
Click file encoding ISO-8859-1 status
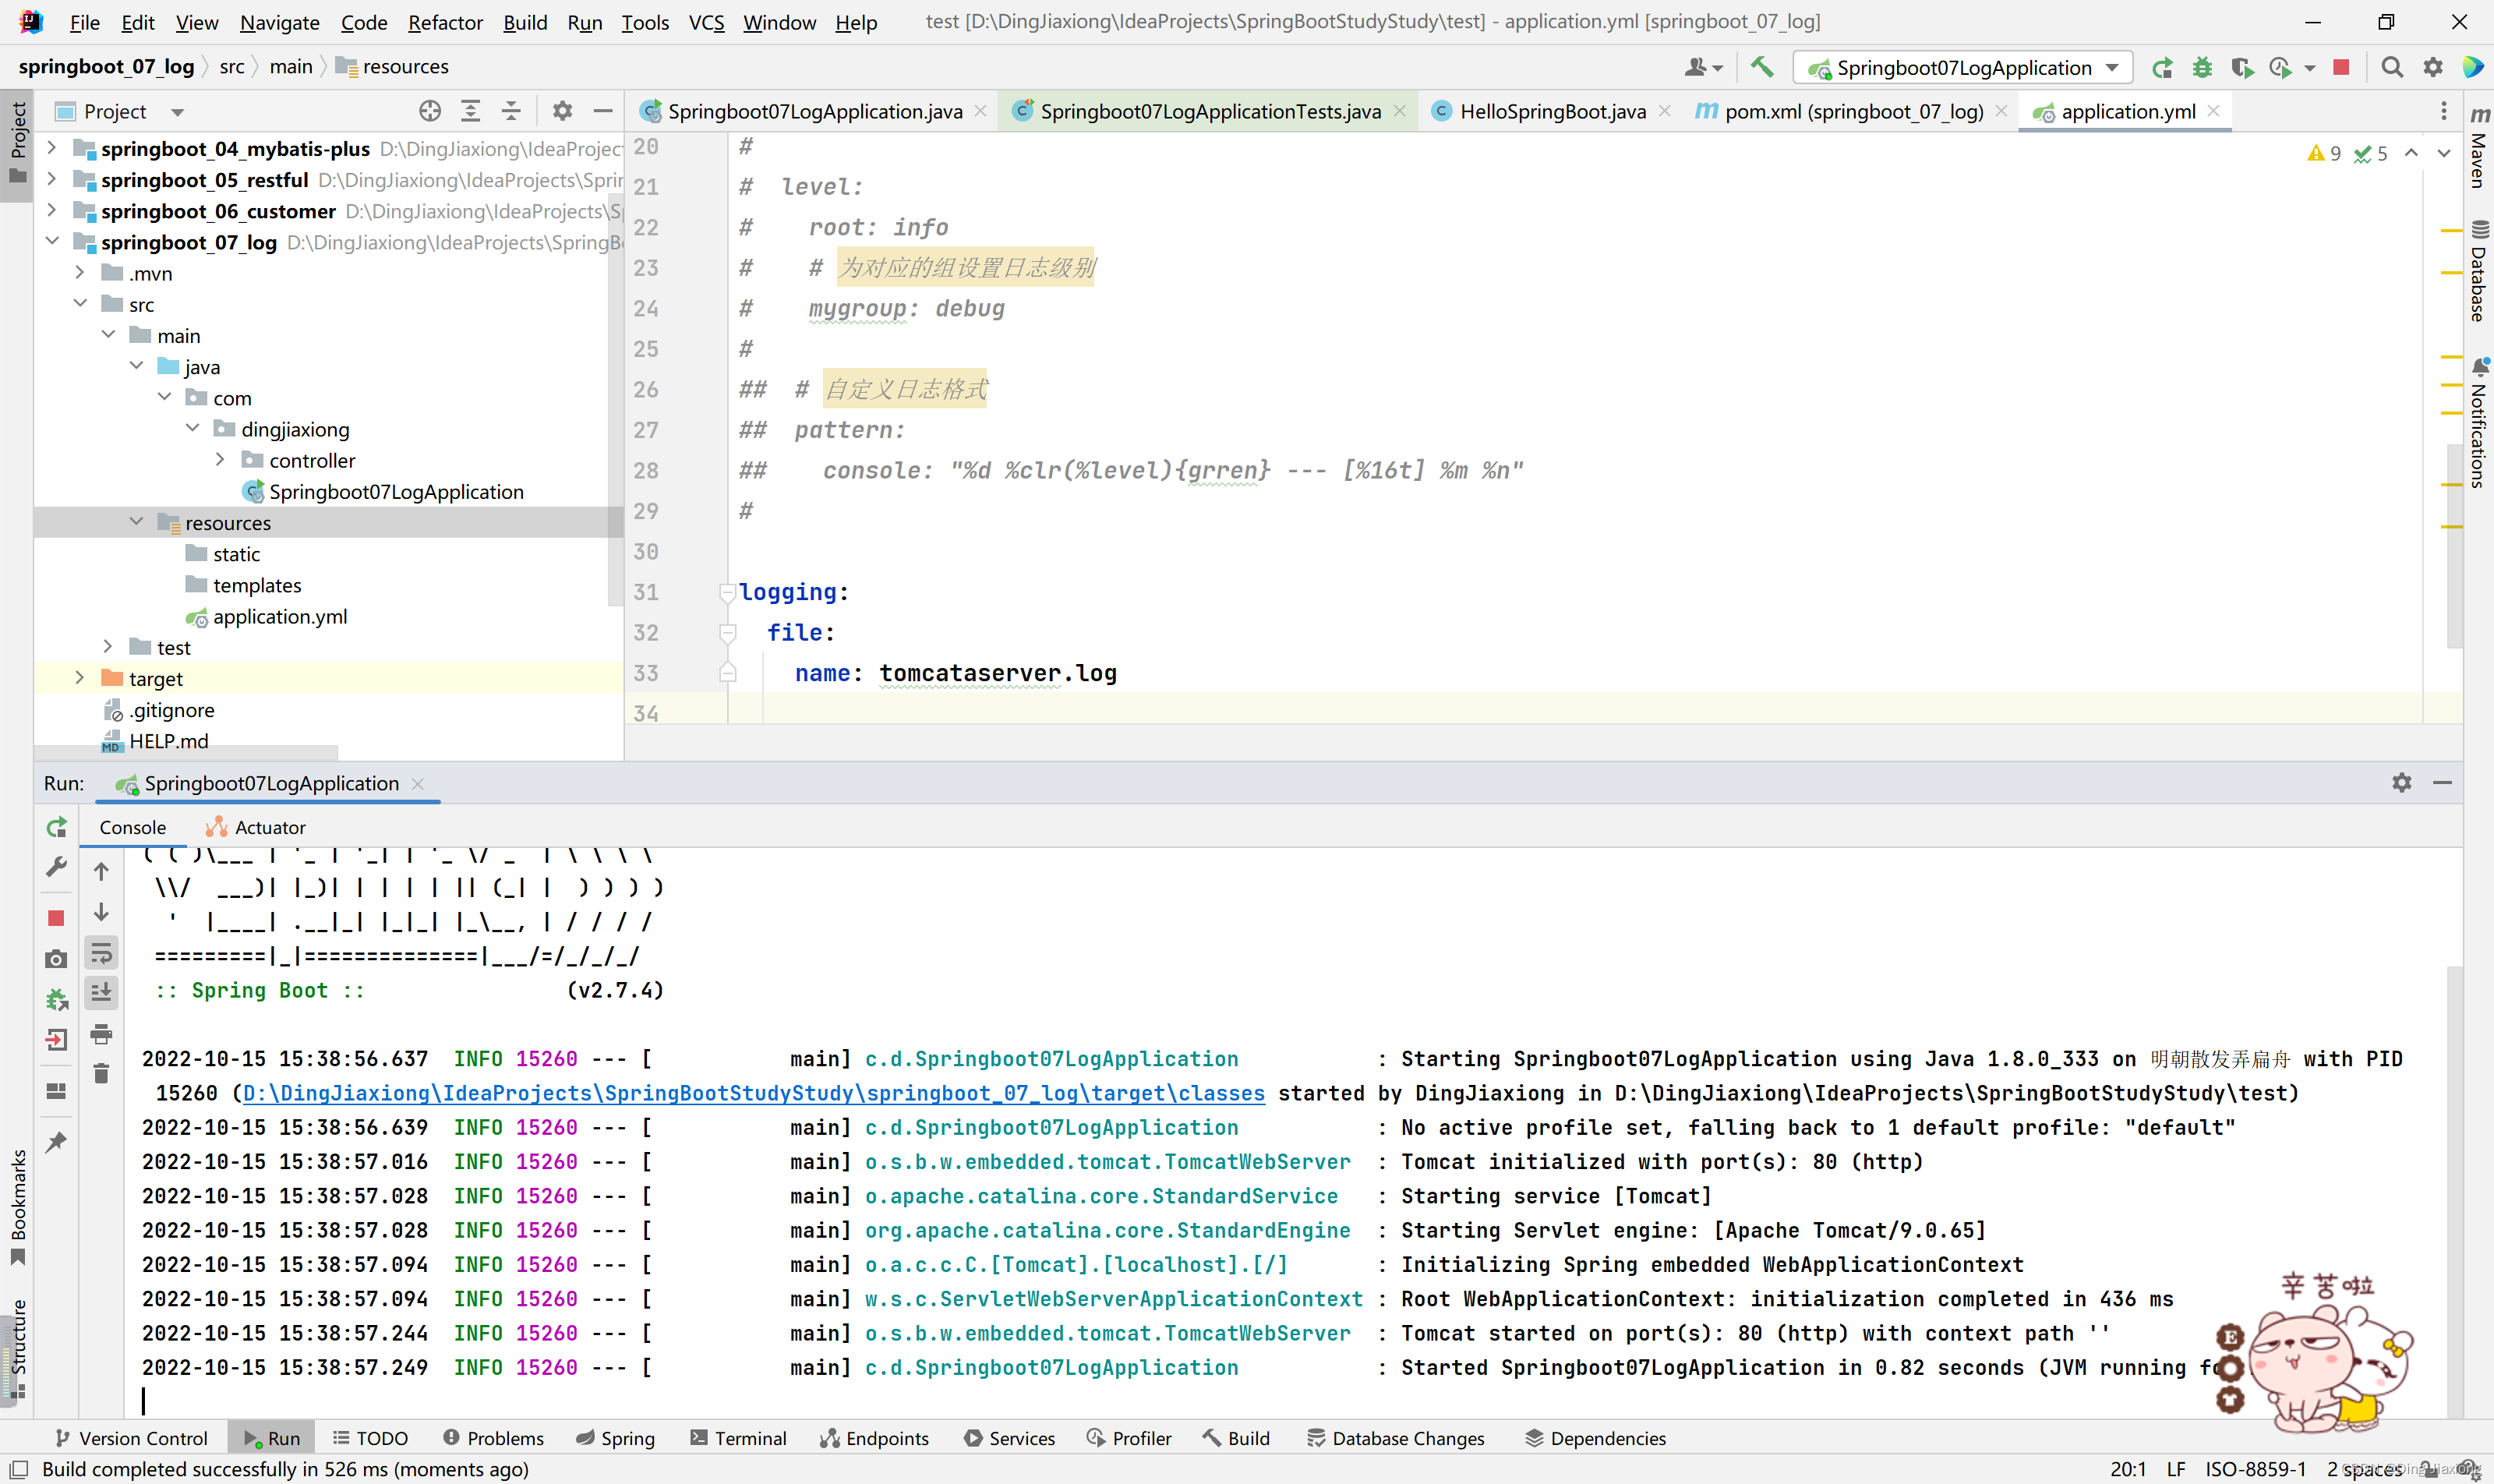click(2255, 1469)
